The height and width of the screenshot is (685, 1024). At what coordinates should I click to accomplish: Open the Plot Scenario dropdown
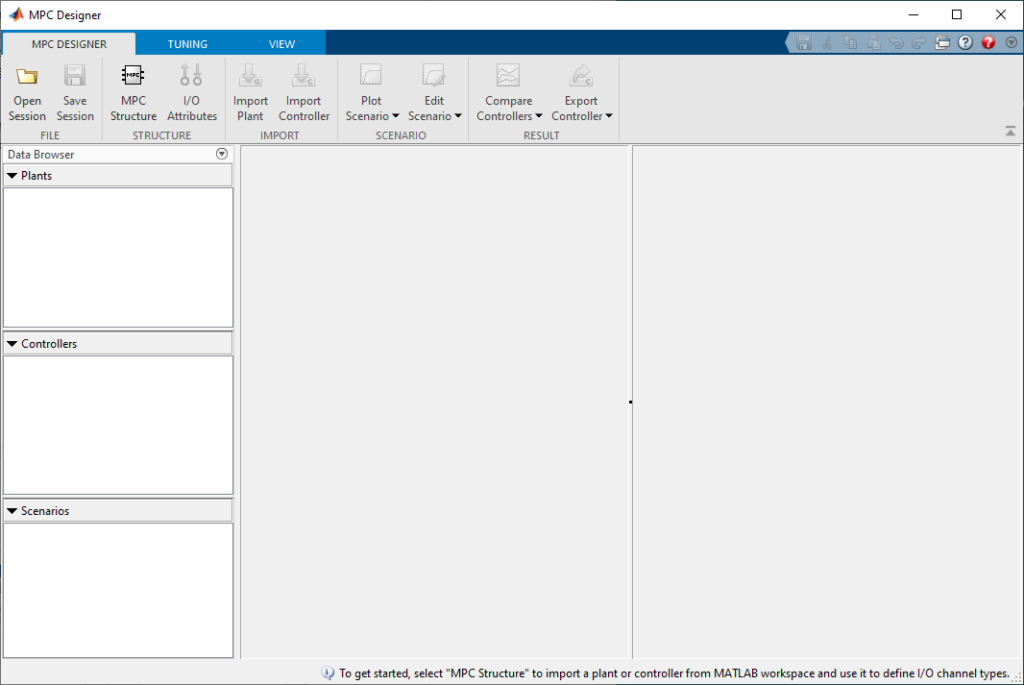[x=372, y=116]
